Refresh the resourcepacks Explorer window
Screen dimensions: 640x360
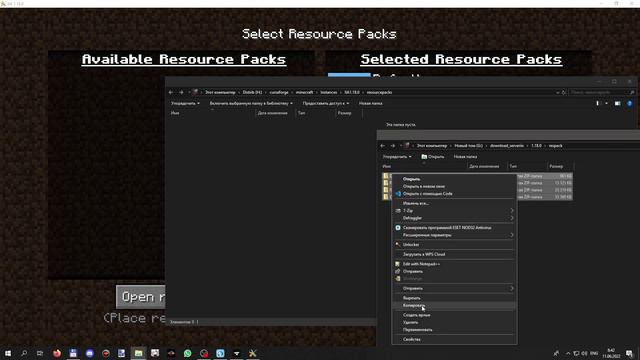pos(564,92)
